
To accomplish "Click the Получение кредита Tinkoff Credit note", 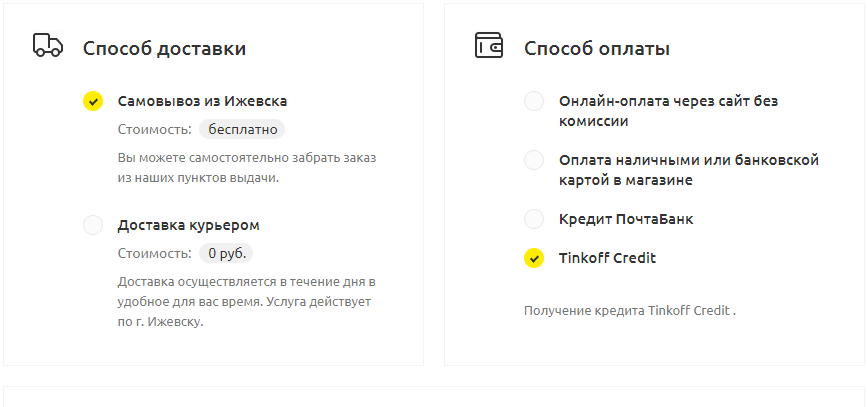I will pos(630,311).
